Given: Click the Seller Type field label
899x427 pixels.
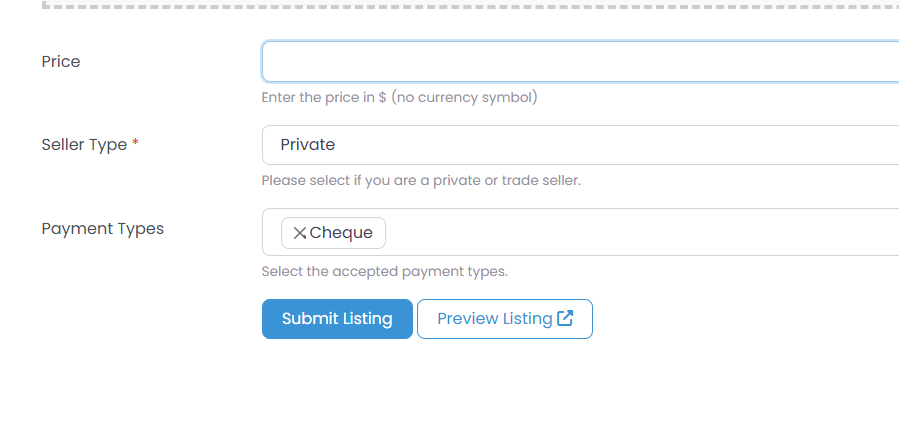Looking at the screenshot, I should point(84,145).
